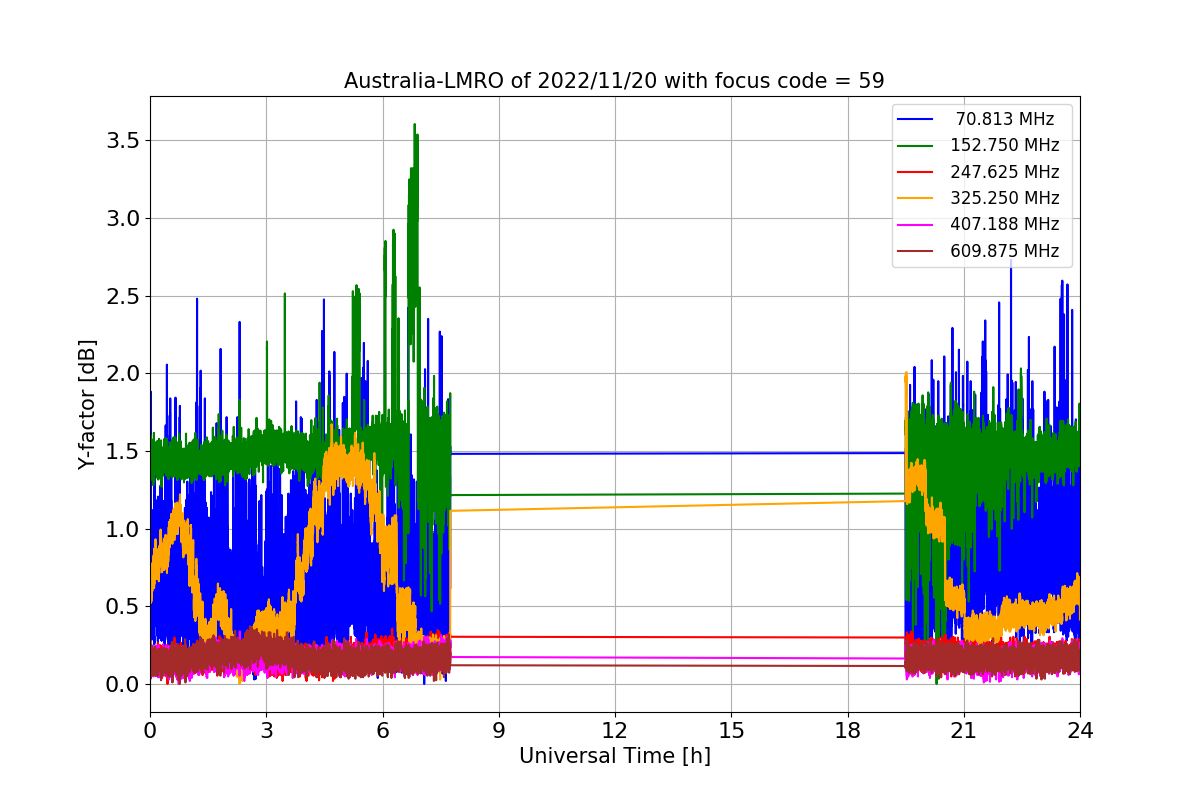Click y-axis tick label 2.5
Viewport: 1200px width, 800px height.
pos(122,296)
